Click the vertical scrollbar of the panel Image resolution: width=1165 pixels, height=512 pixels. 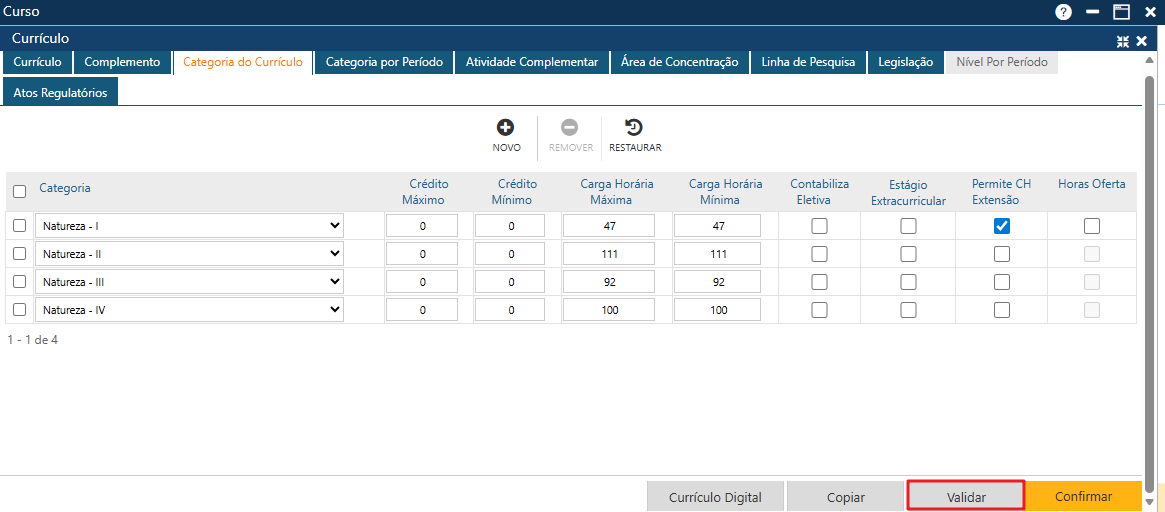[x=1150, y=282]
